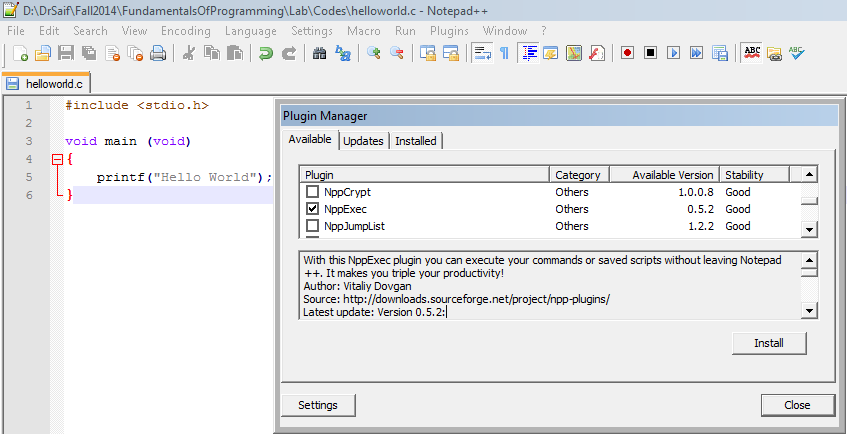Switch to the Updates tab
Image resolution: width=847 pixels, height=434 pixels.
[x=364, y=141]
